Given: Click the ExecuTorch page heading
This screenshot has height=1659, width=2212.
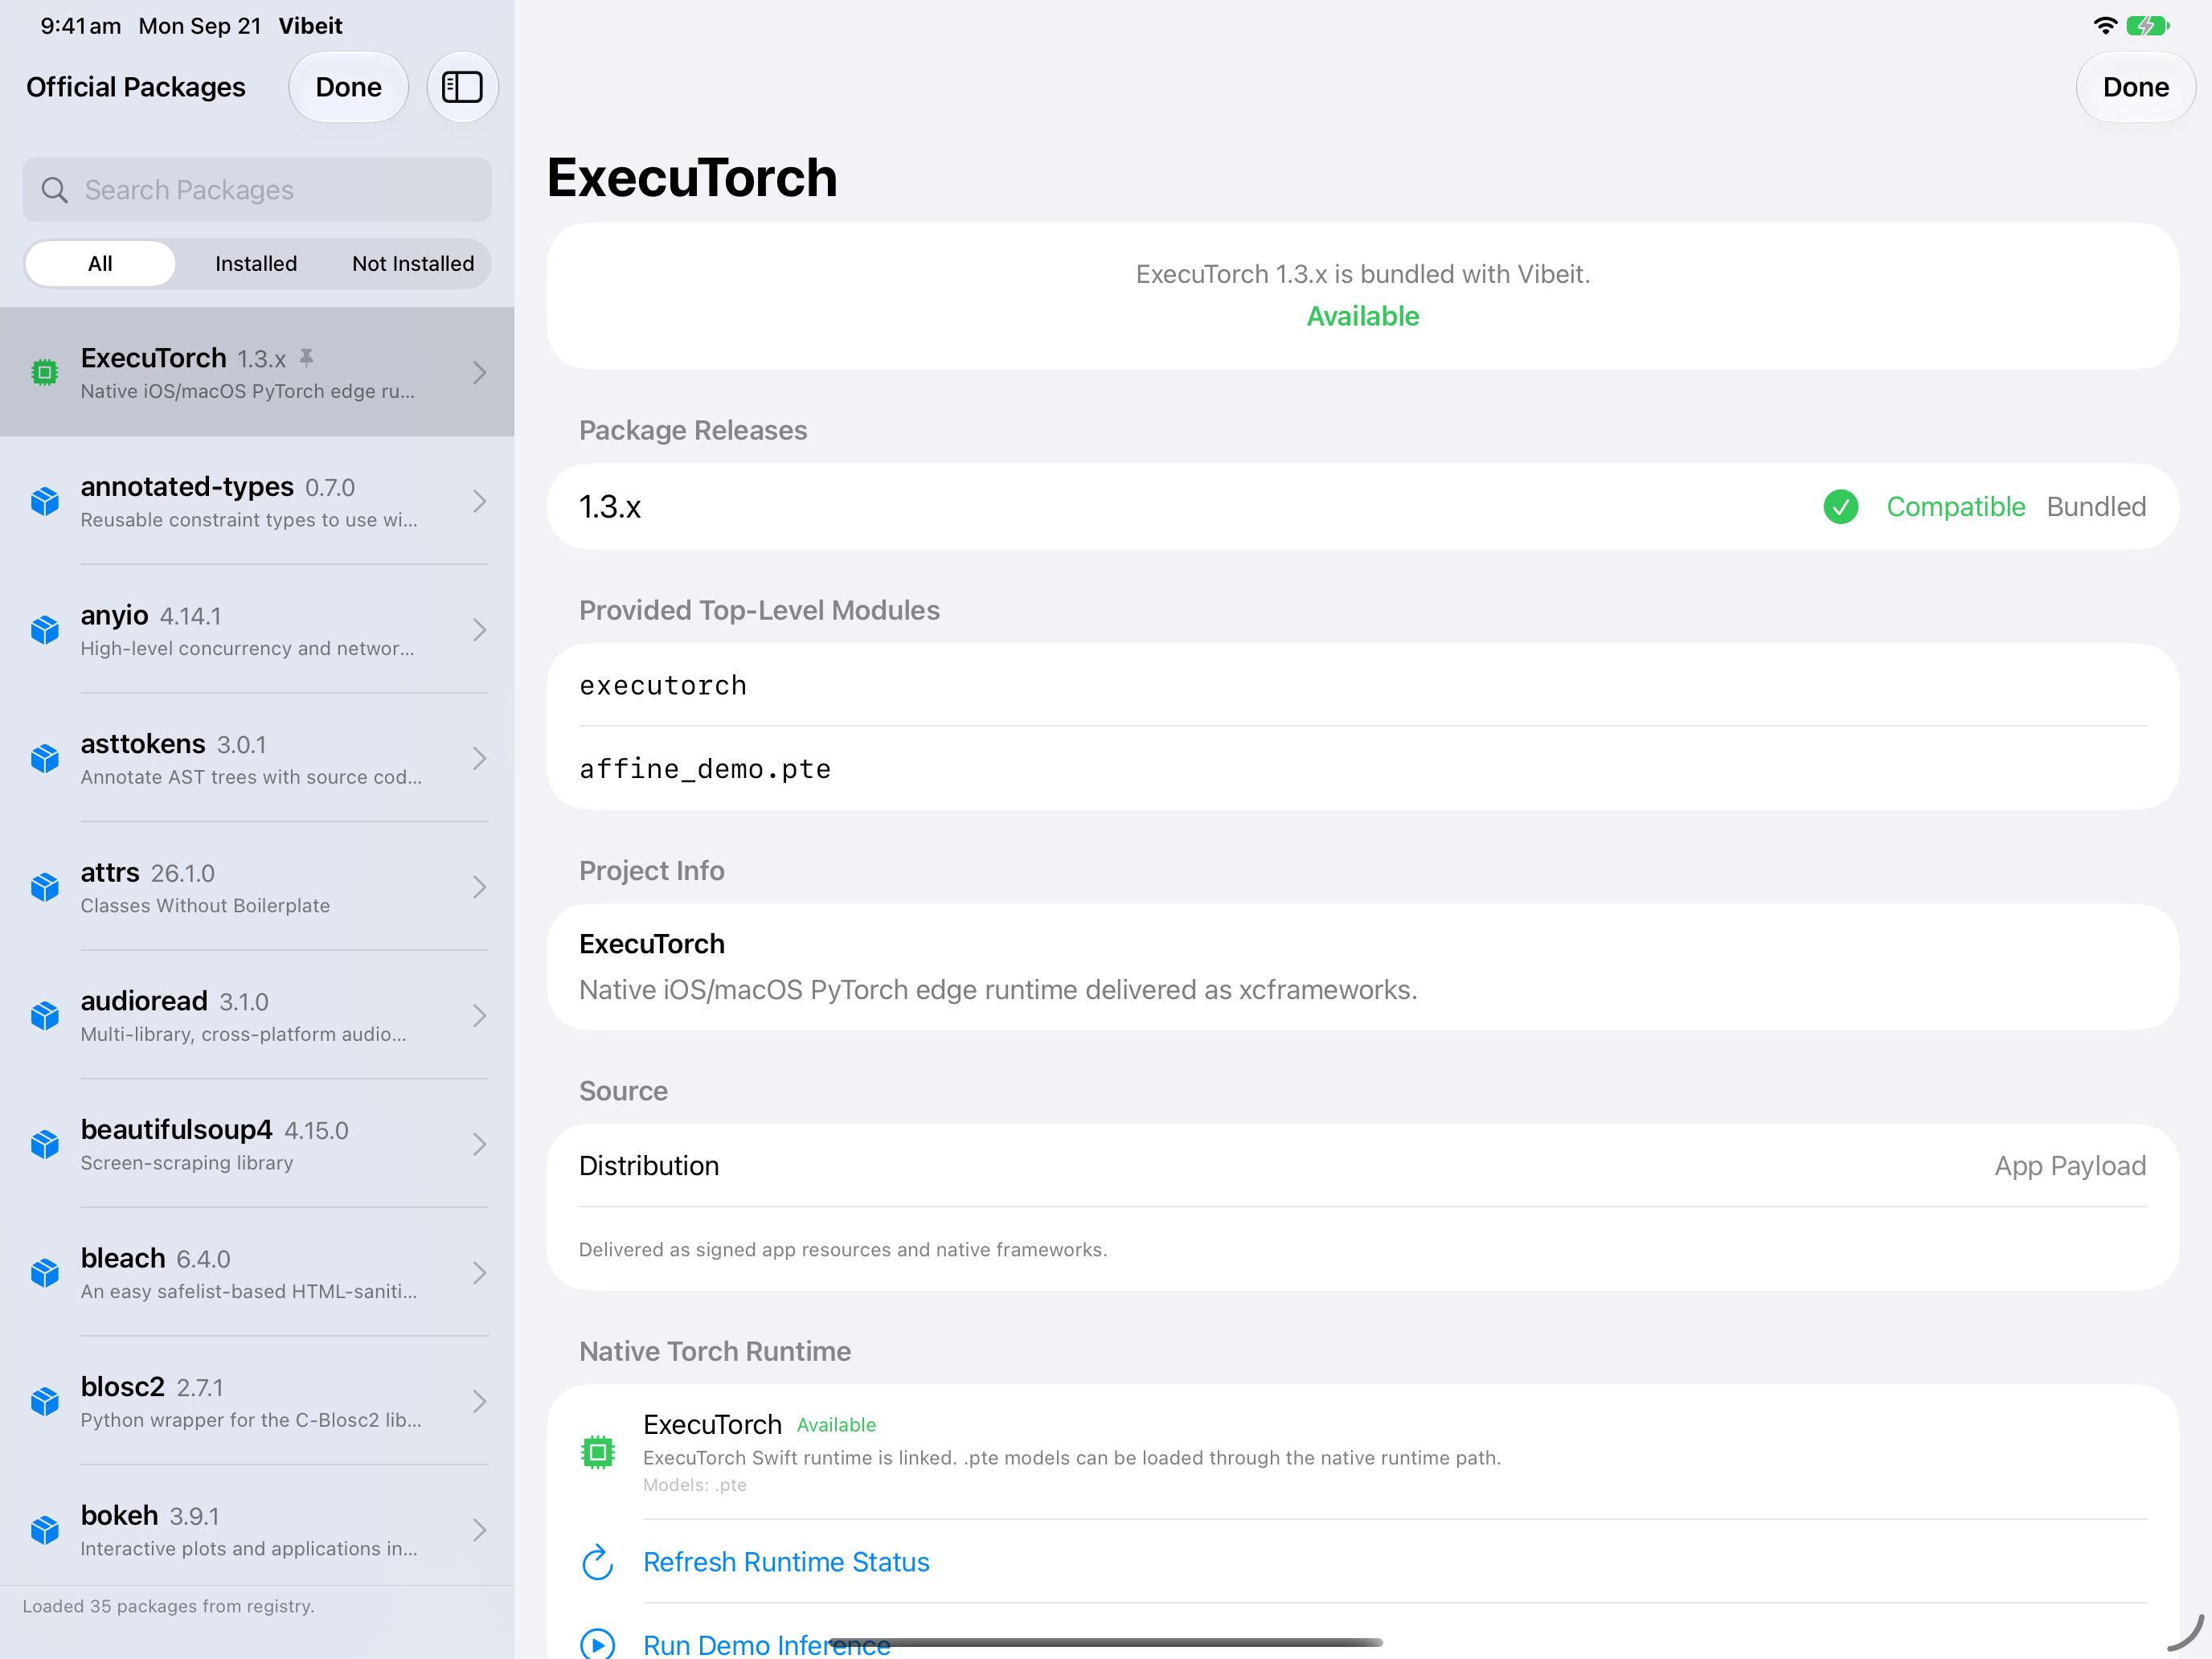Looking at the screenshot, I should coord(692,178).
